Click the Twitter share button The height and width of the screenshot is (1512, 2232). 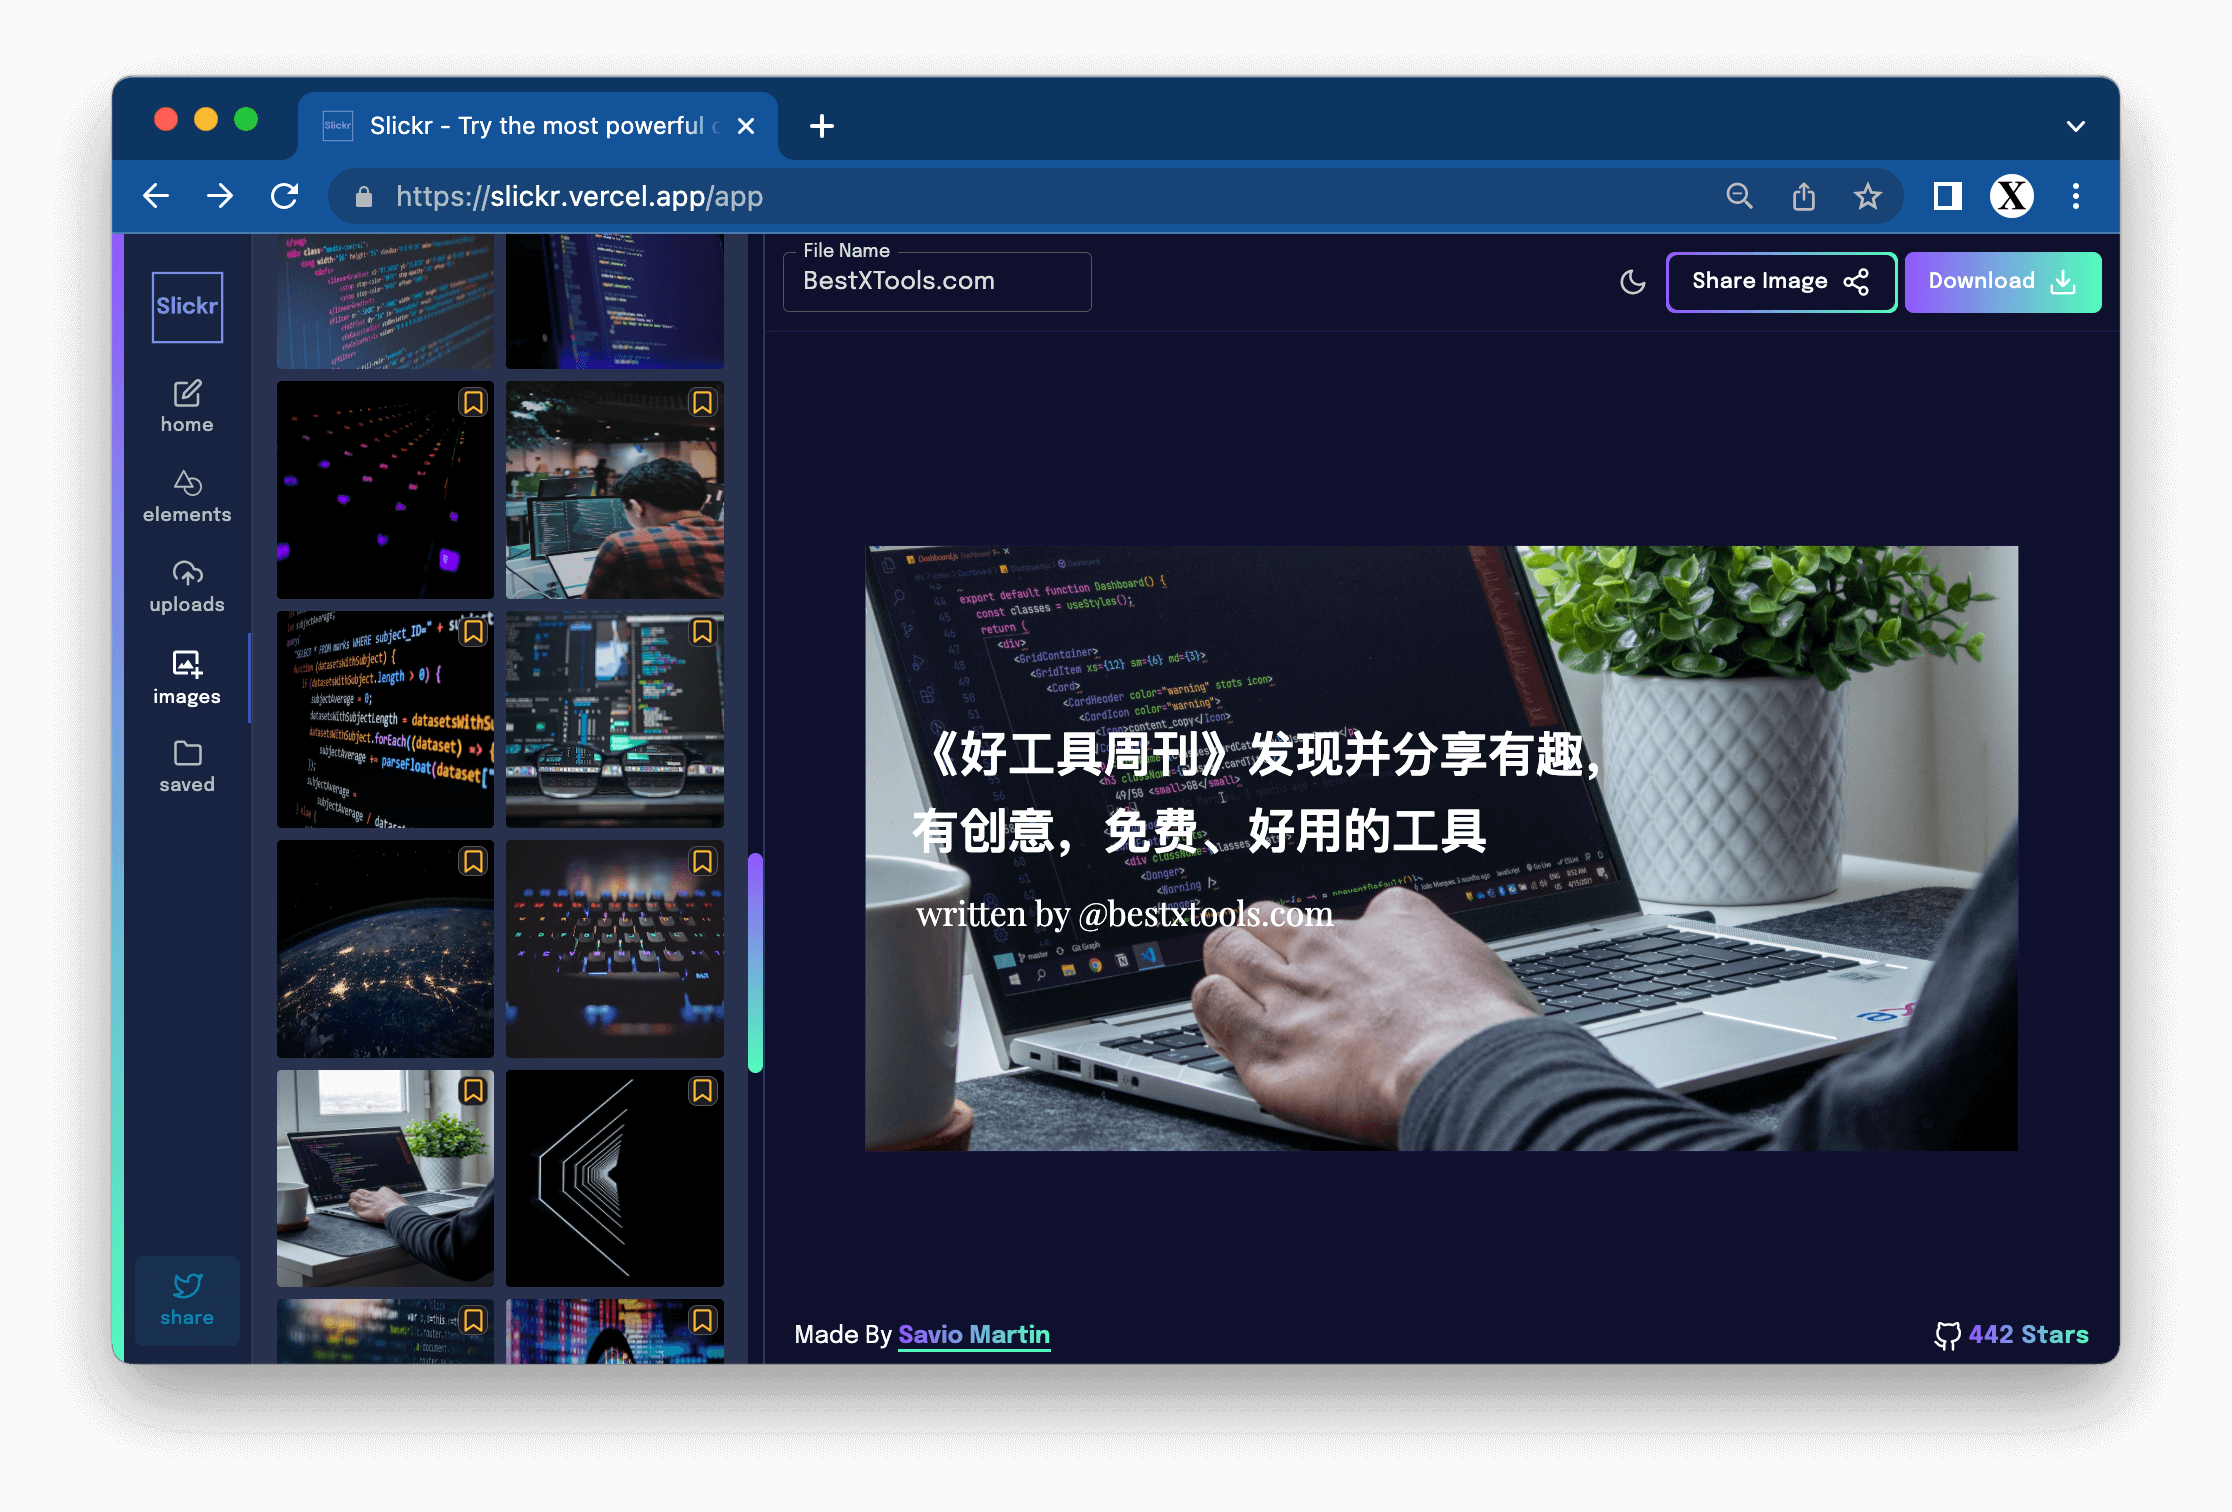[187, 1299]
